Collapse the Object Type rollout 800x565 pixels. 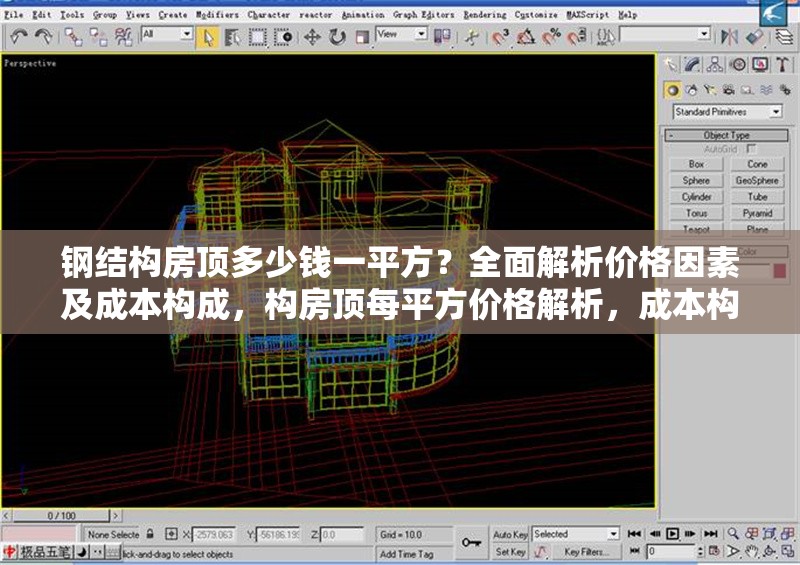pyautogui.click(x=726, y=135)
